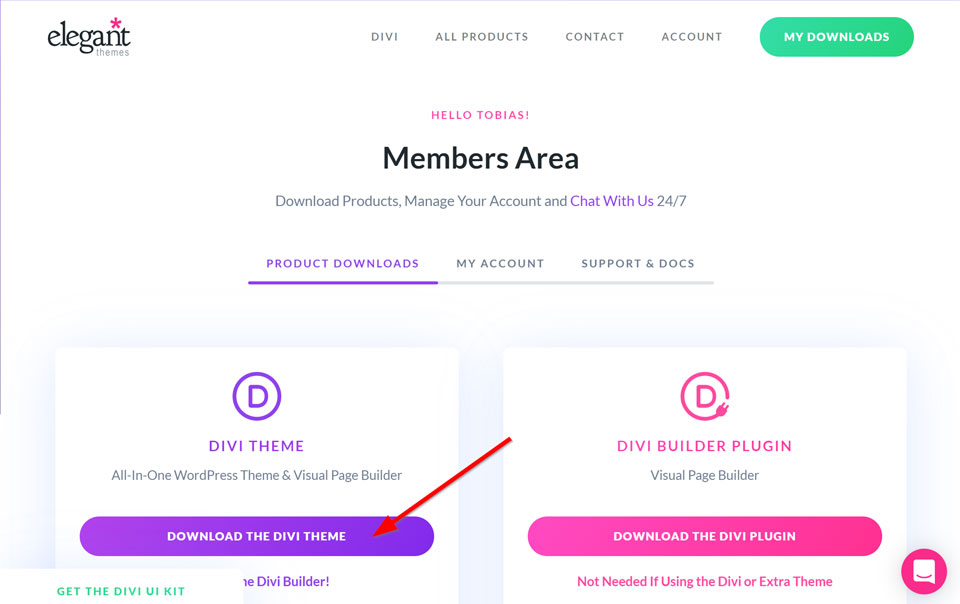Switch to the MY ACCOUNT tab
Image resolution: width=960 pixels, height=604 pixels.
coord(500,264)
